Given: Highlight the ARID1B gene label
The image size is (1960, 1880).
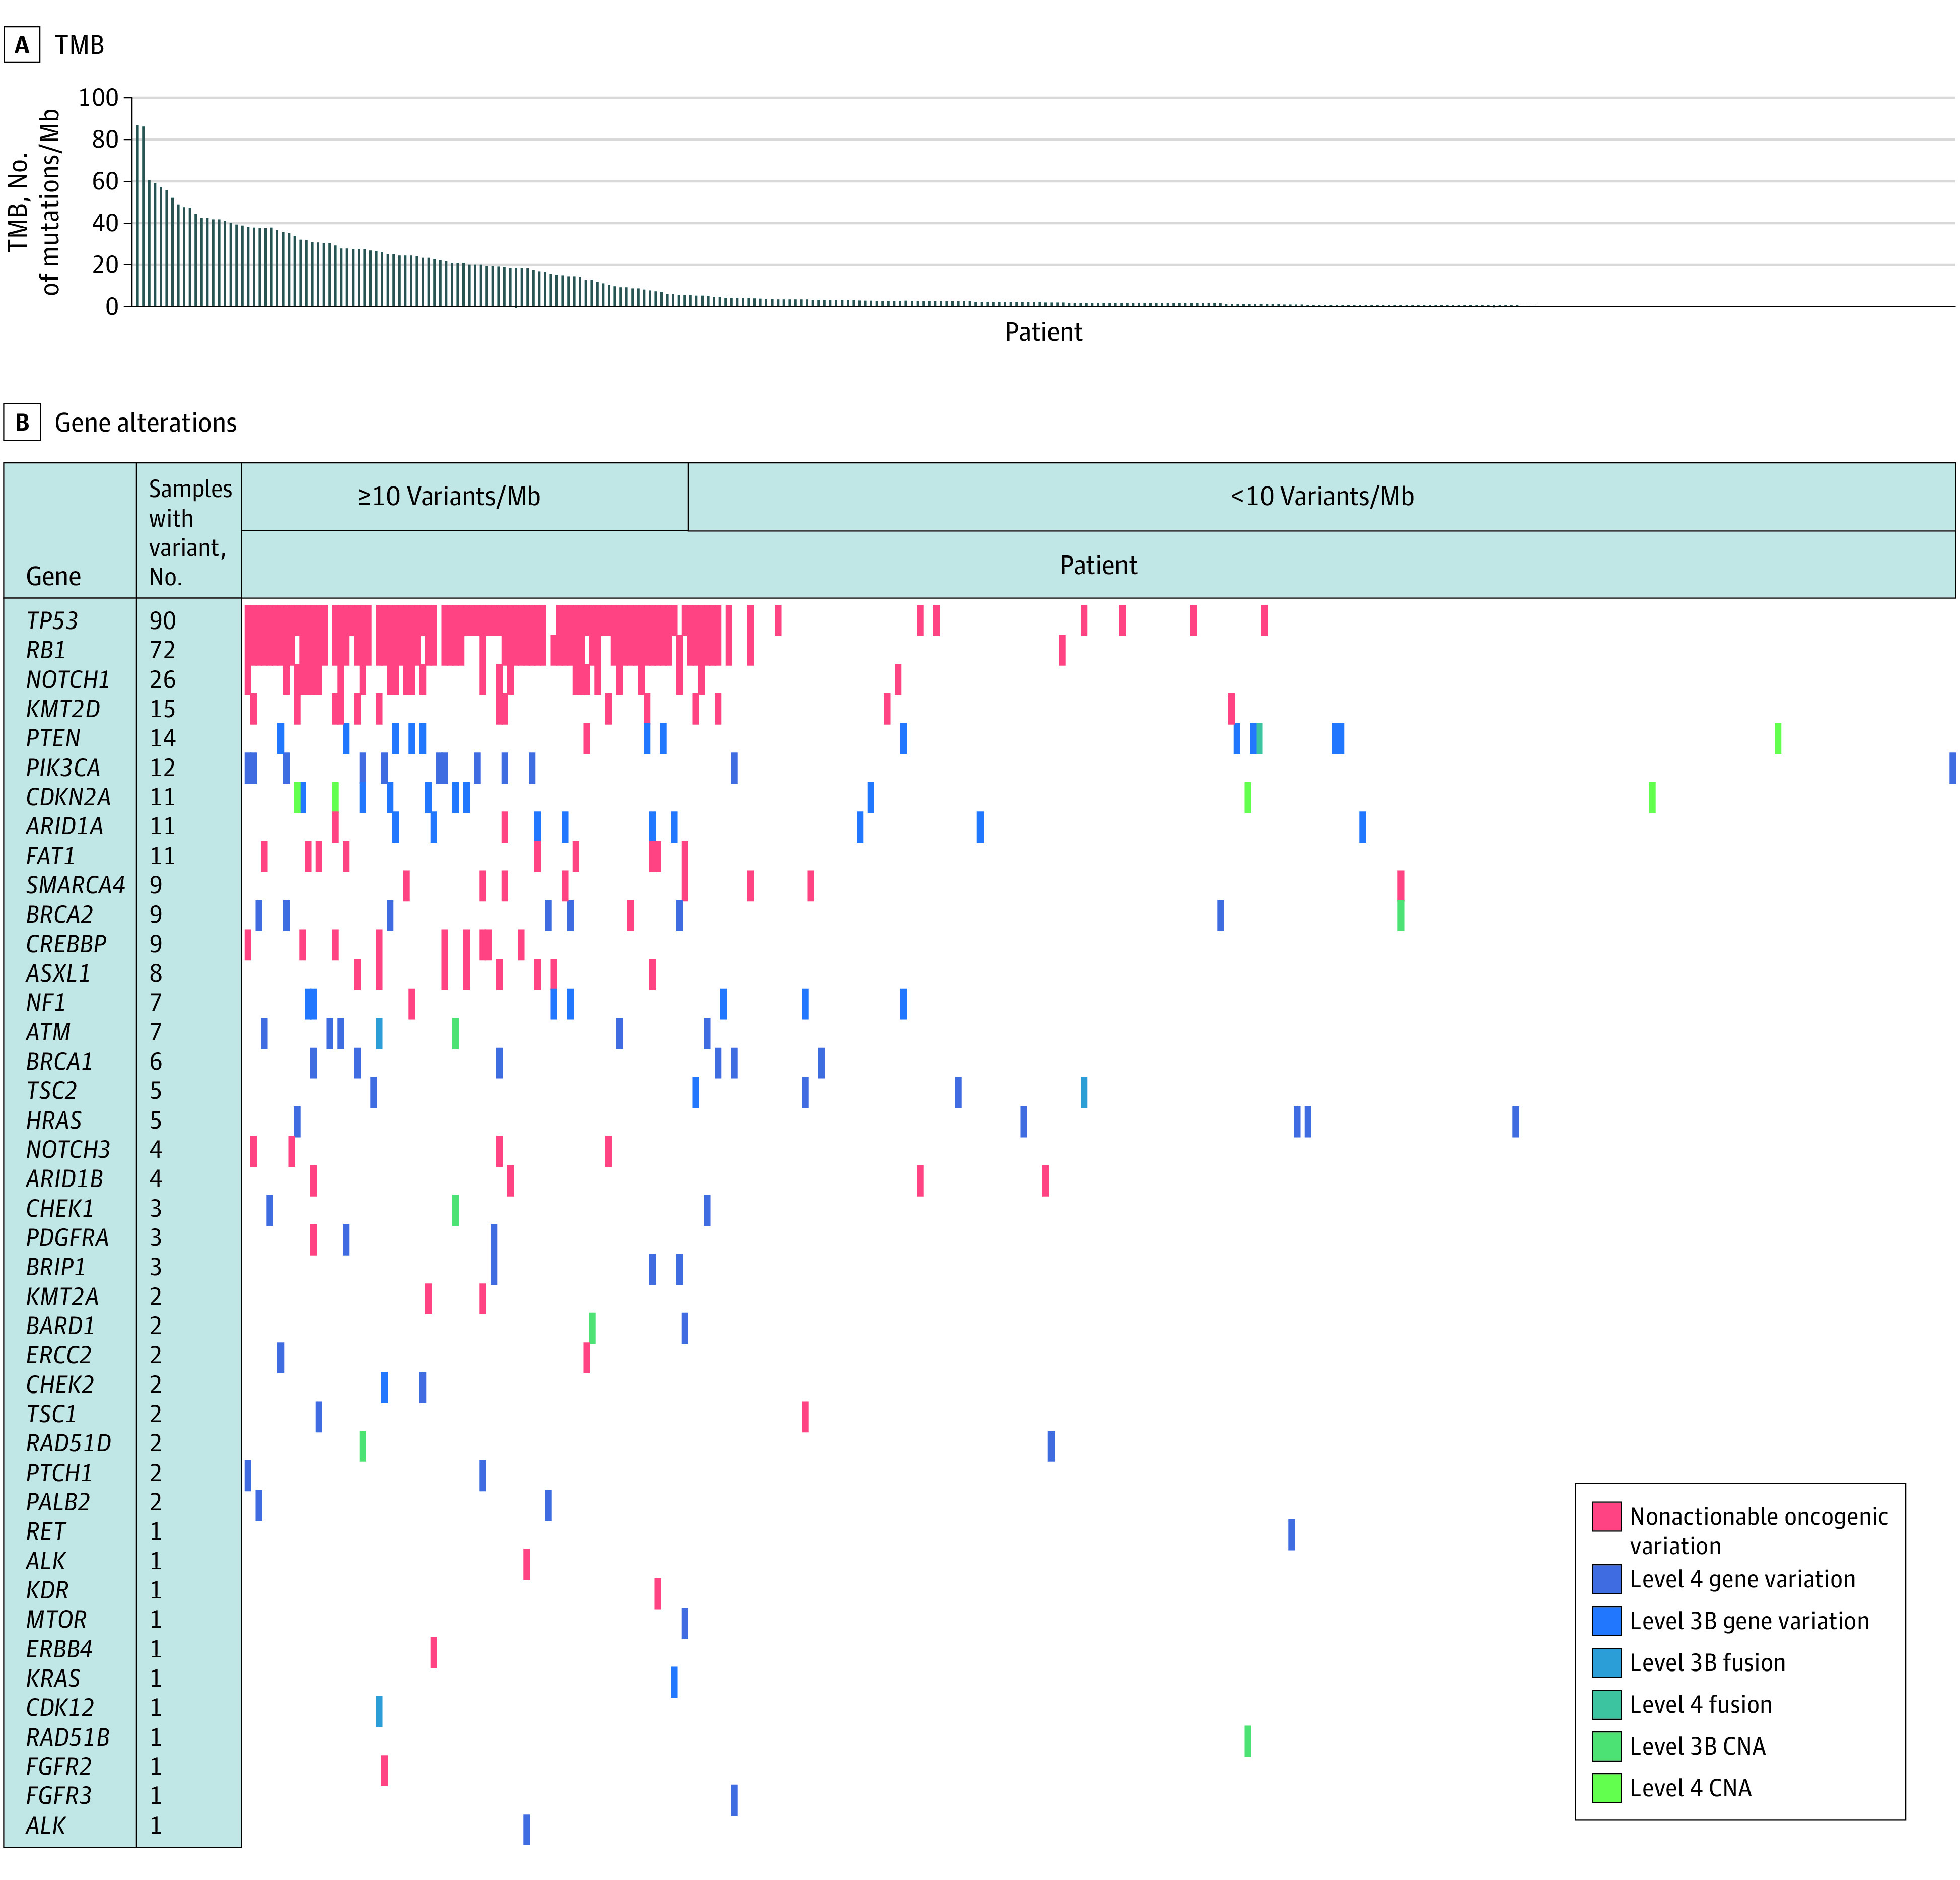Looking at the screenshot, I should click(x=64, y=1179).
